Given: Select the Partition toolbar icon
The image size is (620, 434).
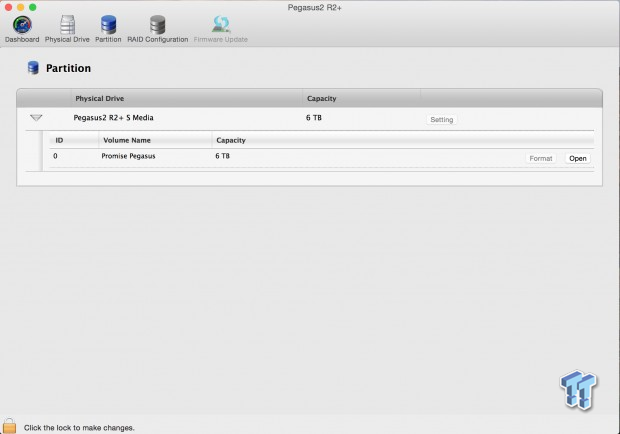Looking at the screenshot, I should tap(108, 25).
